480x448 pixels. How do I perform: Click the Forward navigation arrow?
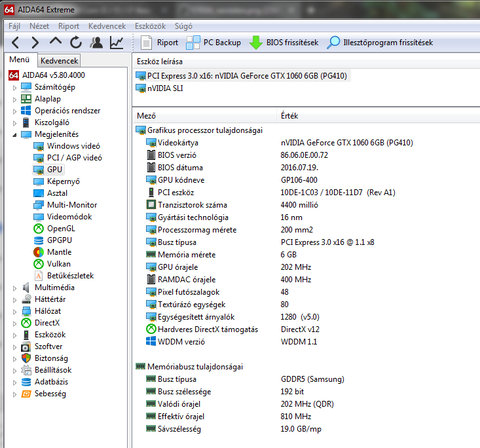[x=35, y=43]
